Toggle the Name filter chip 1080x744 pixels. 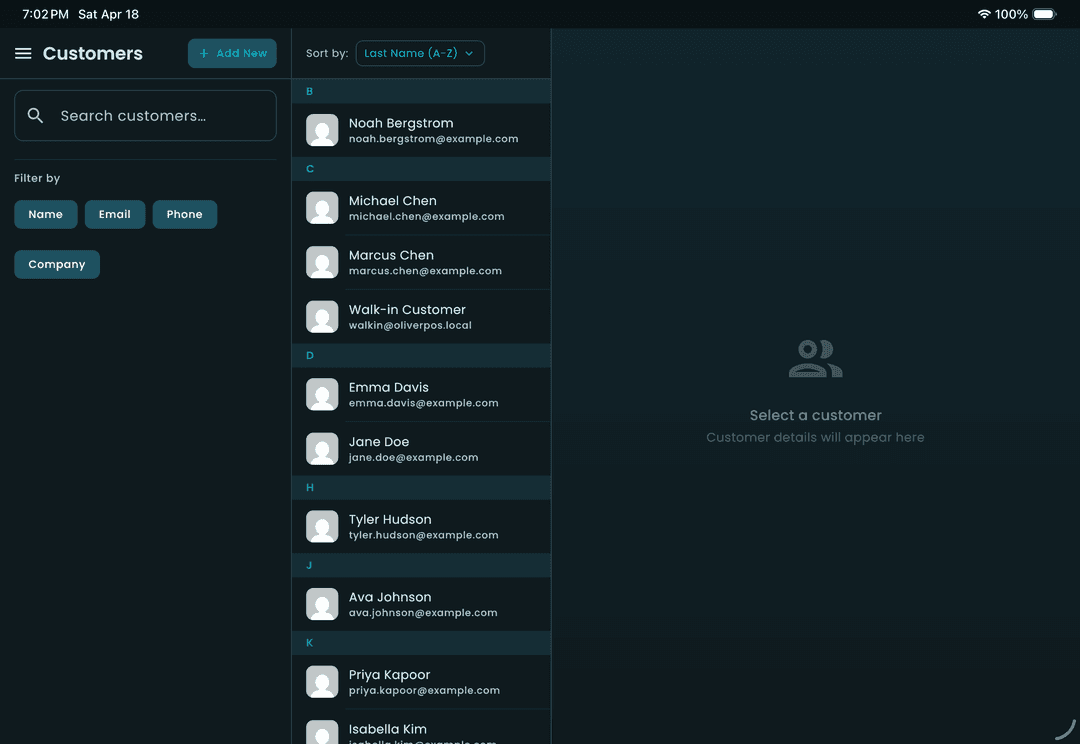point(45,214)
